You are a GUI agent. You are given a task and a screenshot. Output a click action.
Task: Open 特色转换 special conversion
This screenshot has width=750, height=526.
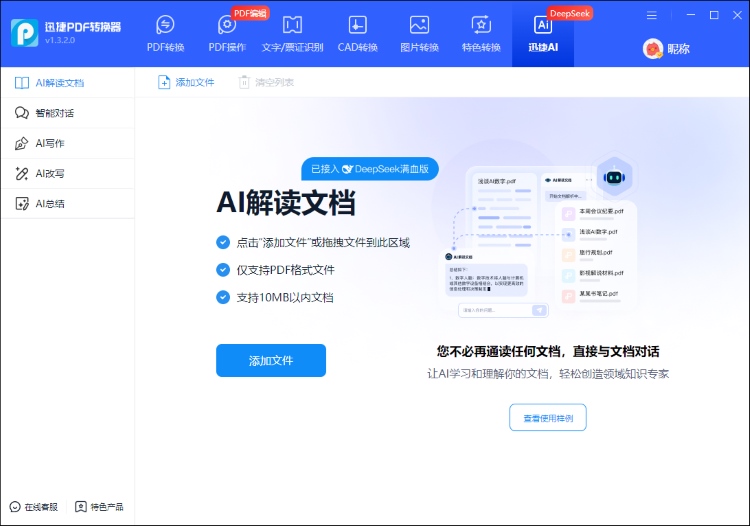pos(481,34)
